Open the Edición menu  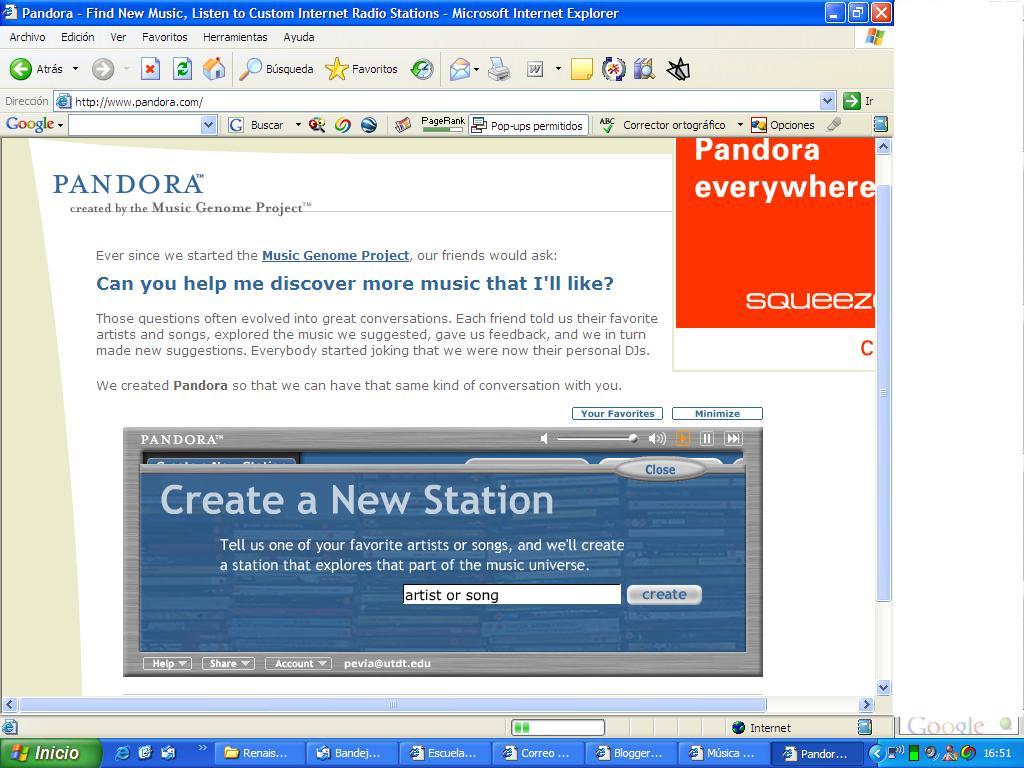[78, 37]
